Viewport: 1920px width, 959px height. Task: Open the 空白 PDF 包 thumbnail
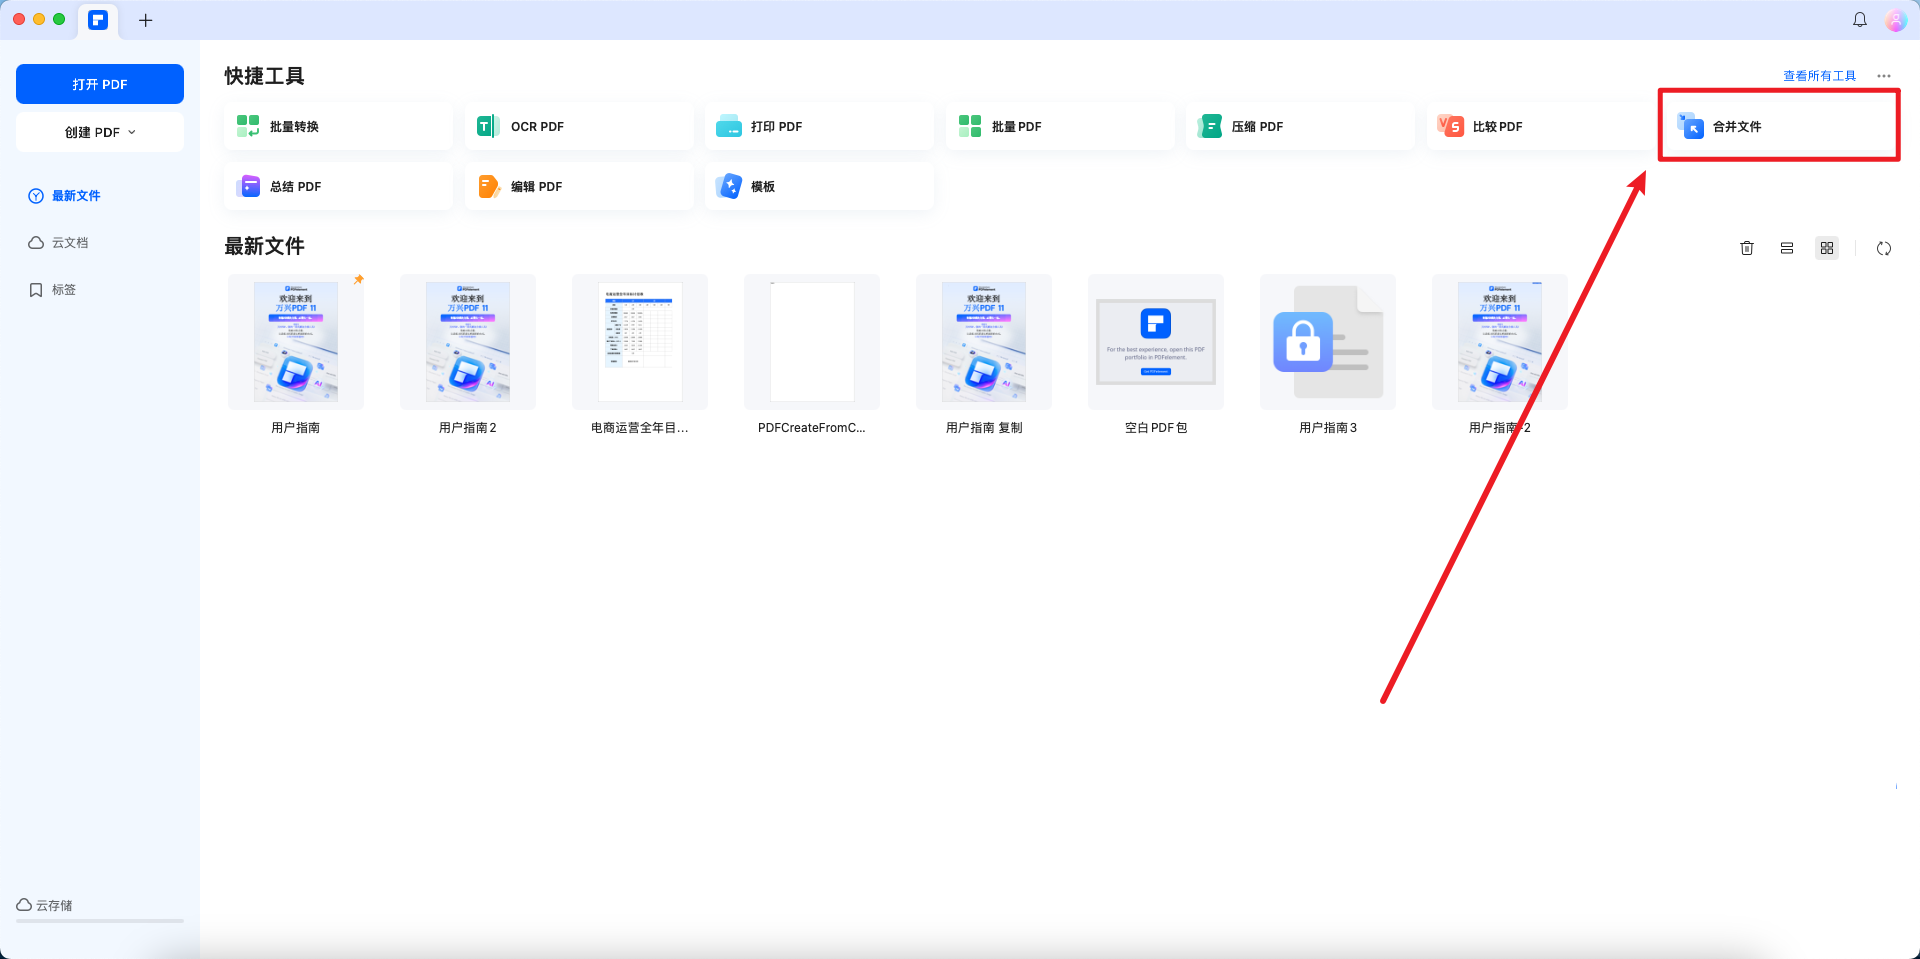1155,341
